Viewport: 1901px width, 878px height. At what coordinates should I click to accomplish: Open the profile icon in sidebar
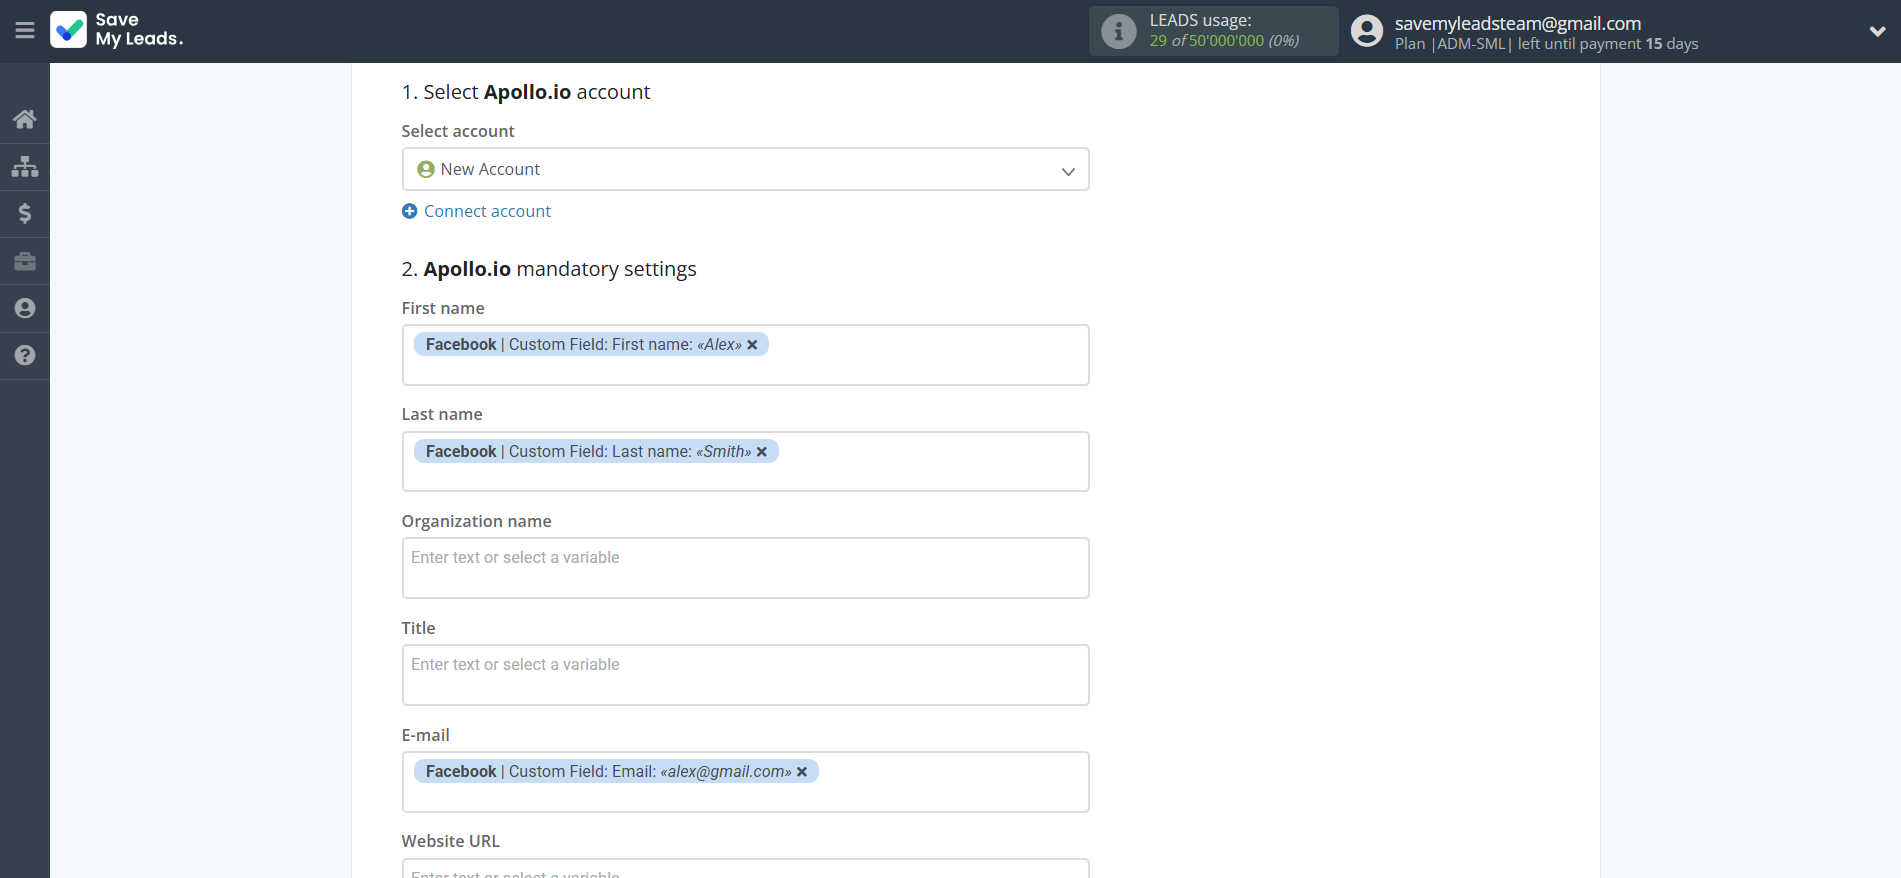[x=25, y=308]
